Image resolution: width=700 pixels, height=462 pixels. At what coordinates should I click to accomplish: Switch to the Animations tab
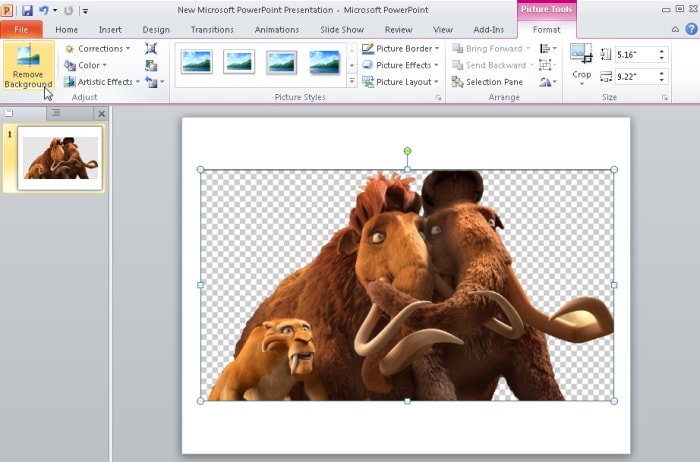277,29
